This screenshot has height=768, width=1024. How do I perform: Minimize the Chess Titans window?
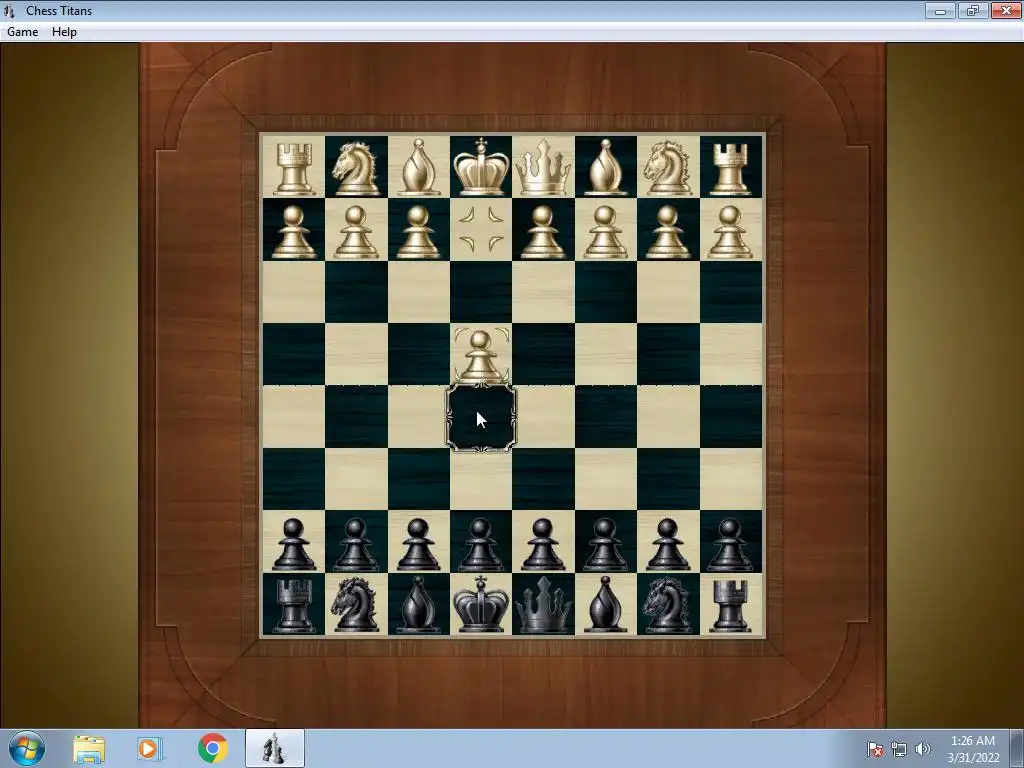click(940, 10)
